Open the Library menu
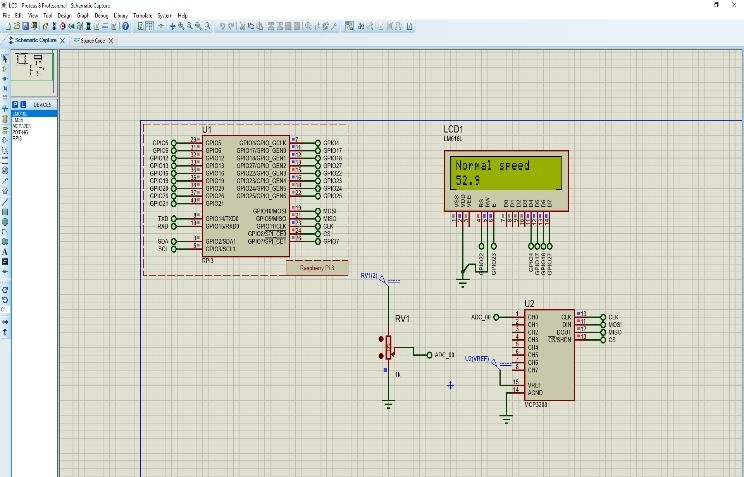This screenshot has height=477, width=744. tap(120, 16)
